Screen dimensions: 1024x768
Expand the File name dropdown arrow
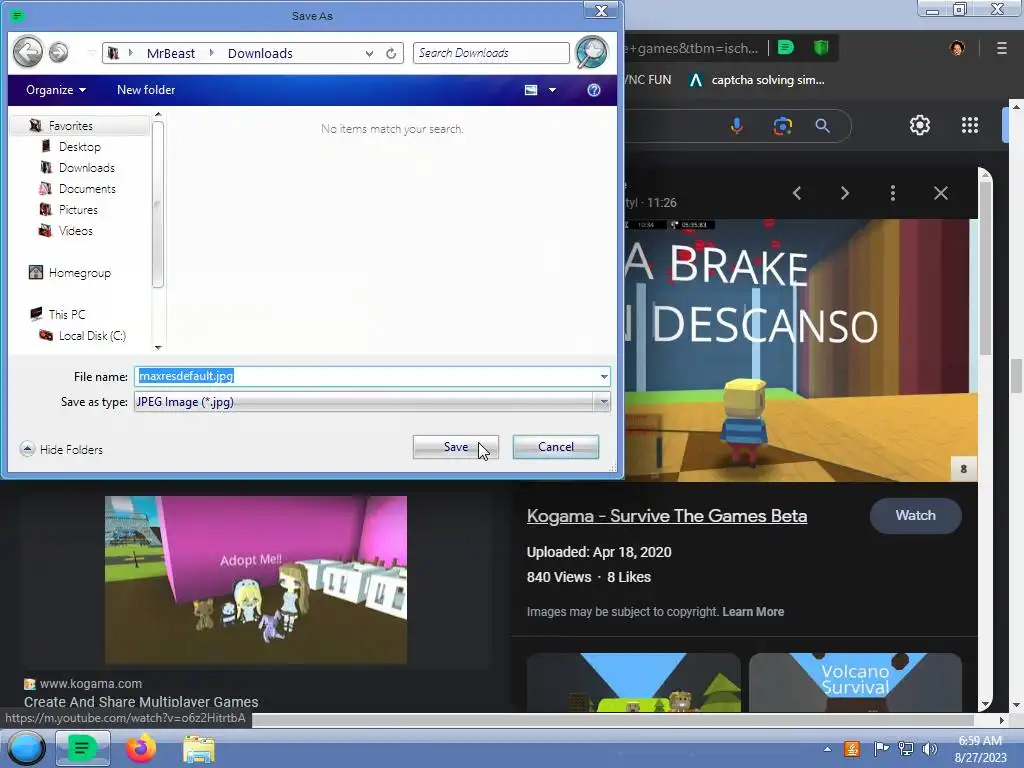(x=604, y=376)
